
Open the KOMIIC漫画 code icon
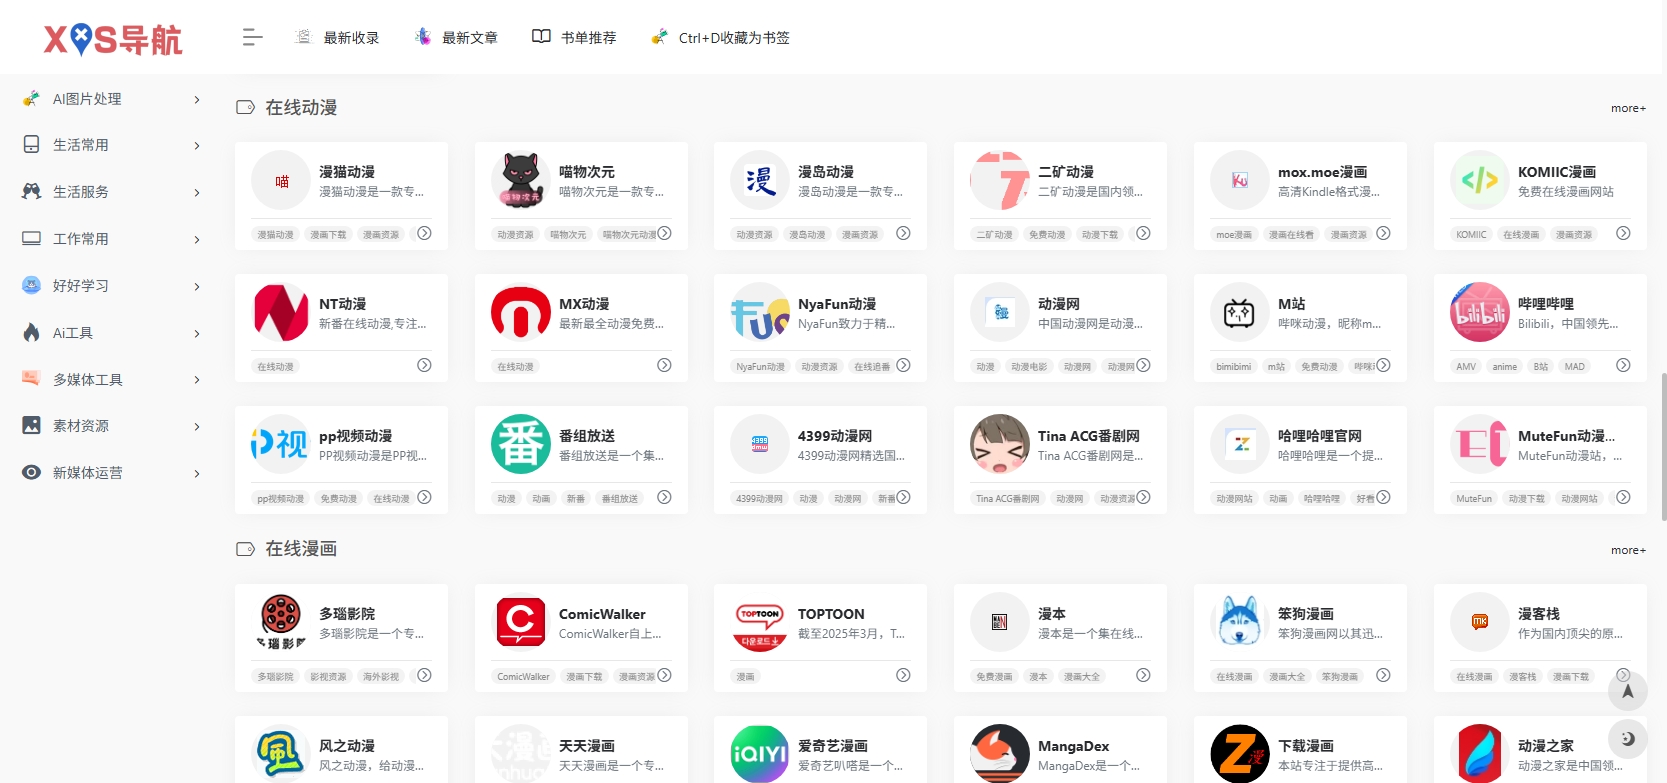[1480, 181]
